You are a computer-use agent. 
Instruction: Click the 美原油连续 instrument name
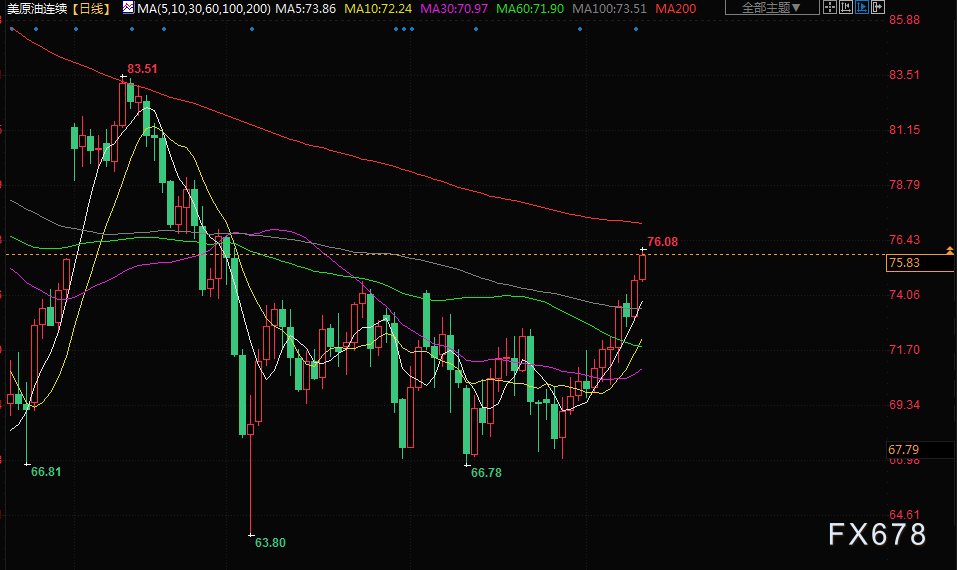coord(37,9)
